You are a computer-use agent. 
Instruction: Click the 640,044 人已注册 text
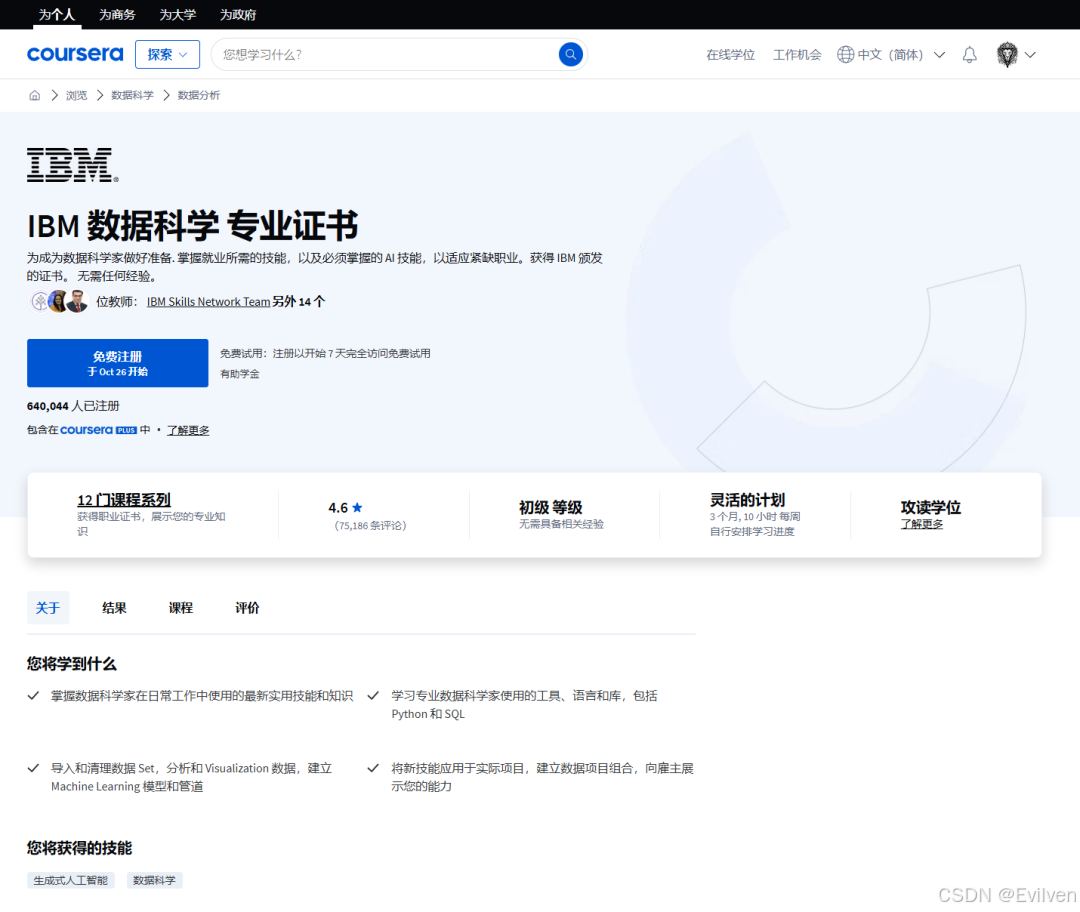point(73,406)
